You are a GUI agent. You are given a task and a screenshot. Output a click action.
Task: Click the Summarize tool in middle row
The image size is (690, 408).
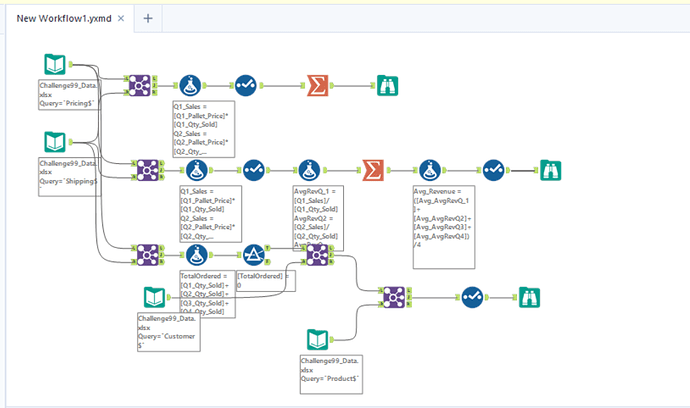point(373,168)
